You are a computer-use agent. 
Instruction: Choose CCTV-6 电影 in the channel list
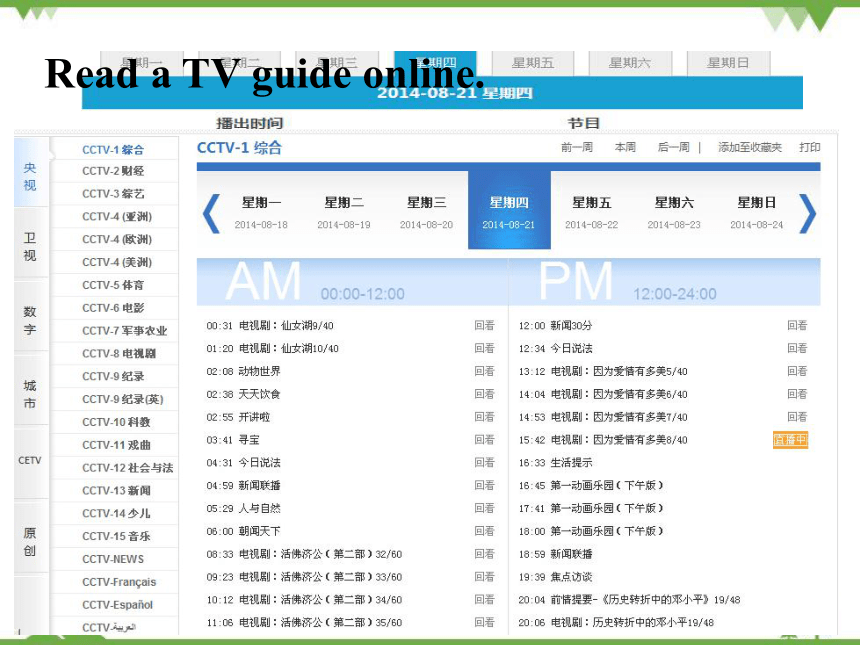pos(114,308)
